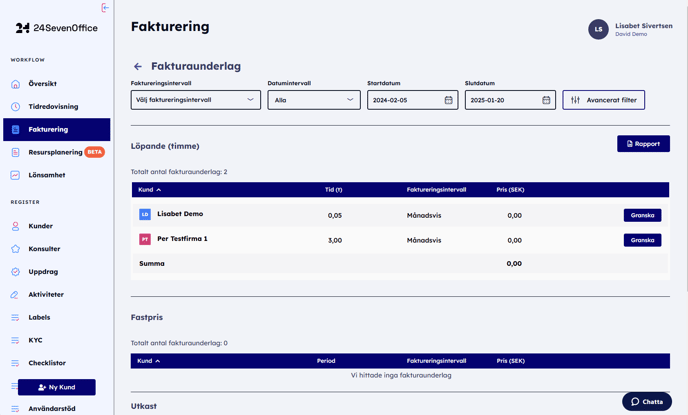Viewport: 688px width, 415px height.
Task: Open calendar icon in Slutdatum field
Action: click(546, 100)
